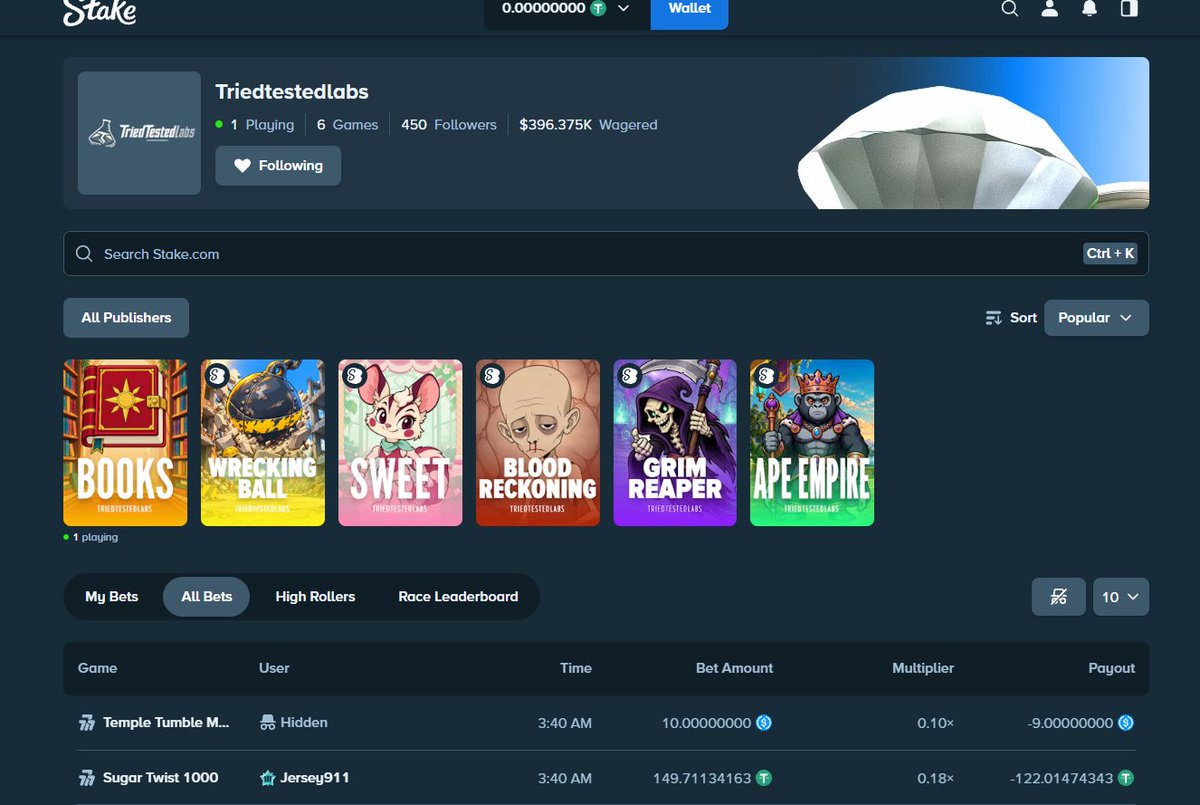1200x805 pixels.
Task: Switch to the My Bets tab
Action: 112,597
